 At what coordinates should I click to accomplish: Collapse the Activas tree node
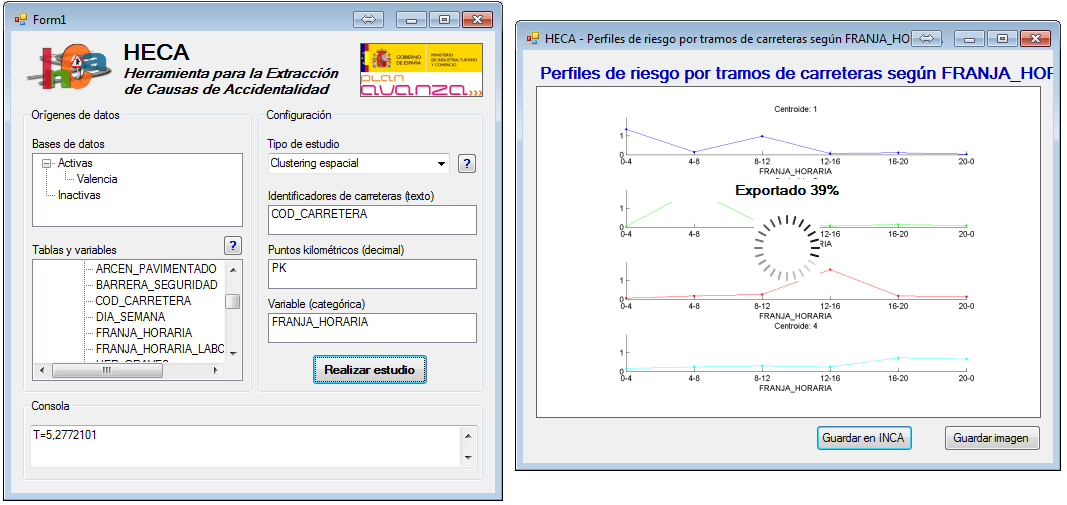[46, 163]
